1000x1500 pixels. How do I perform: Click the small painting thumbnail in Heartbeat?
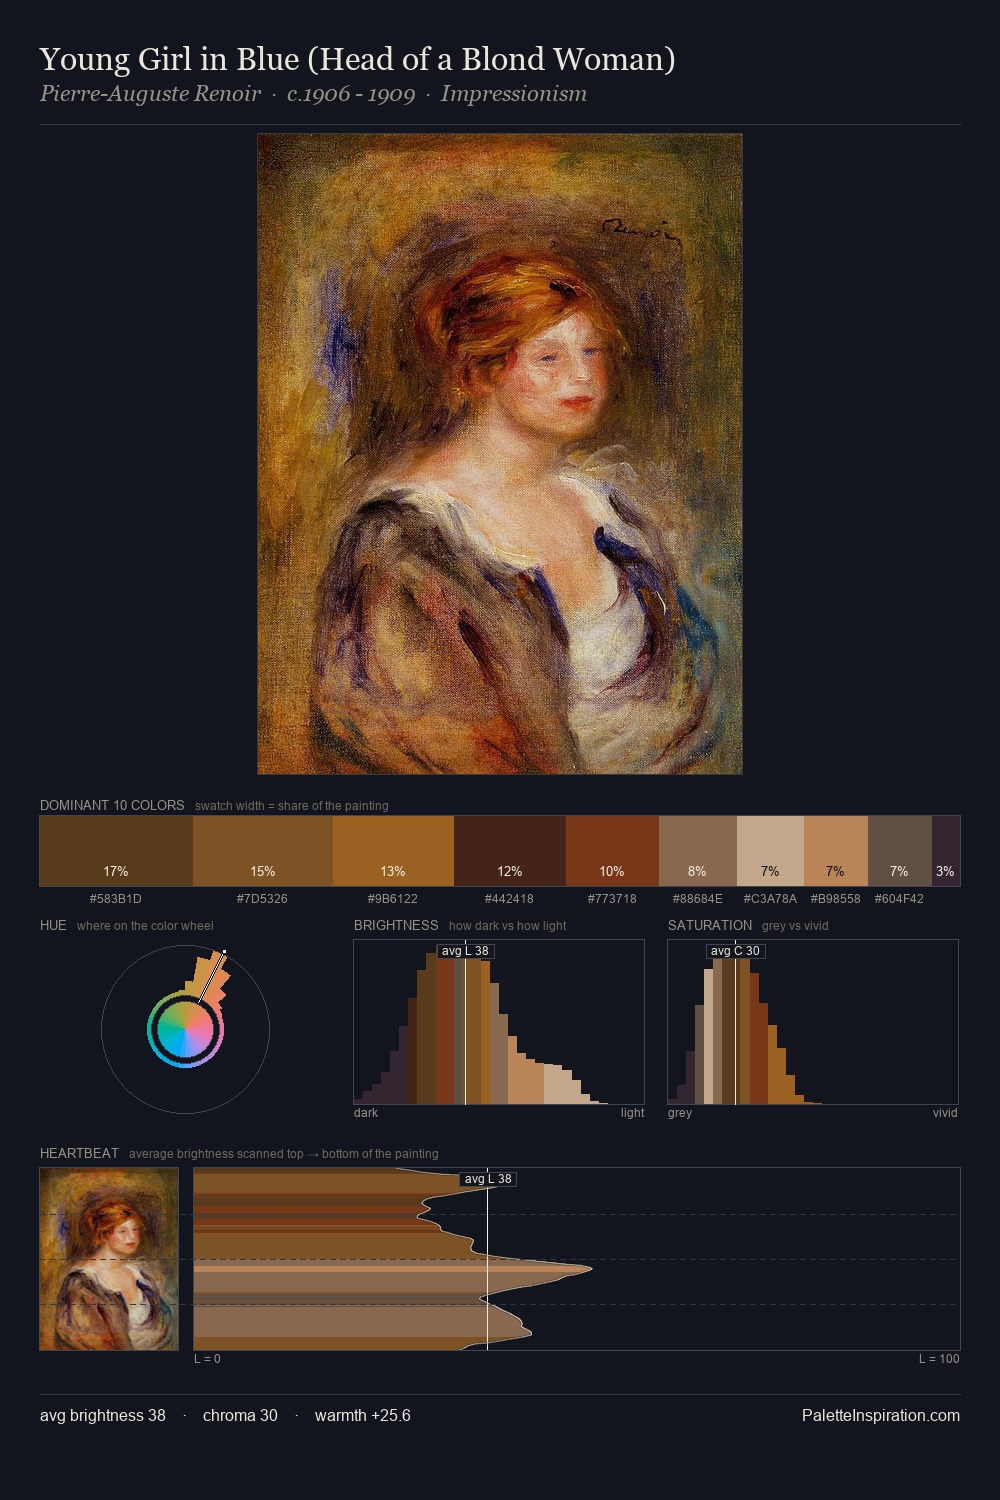[x=109, y=1259]
